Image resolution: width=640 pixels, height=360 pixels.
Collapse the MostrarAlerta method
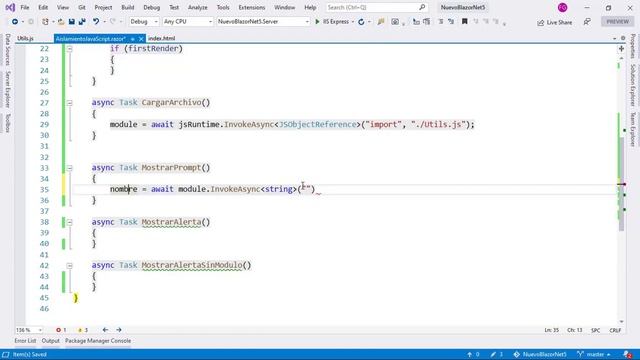point(69,222)
